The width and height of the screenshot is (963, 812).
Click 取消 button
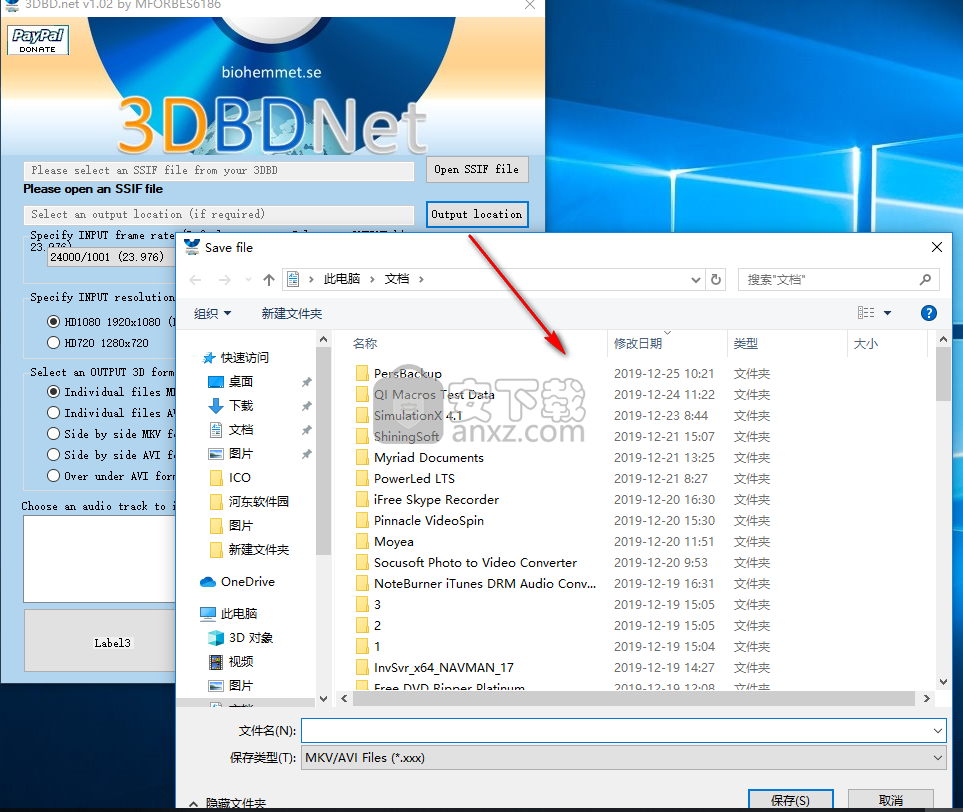tap(891, 800)
